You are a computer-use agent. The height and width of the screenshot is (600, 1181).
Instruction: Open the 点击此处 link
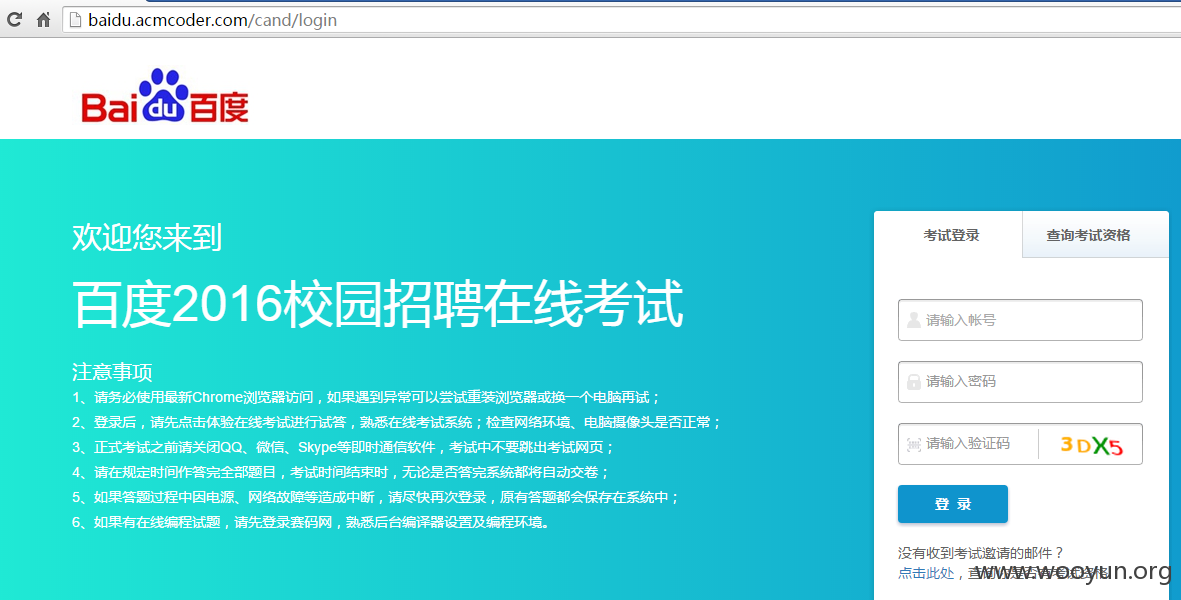[x=926, y=573]
